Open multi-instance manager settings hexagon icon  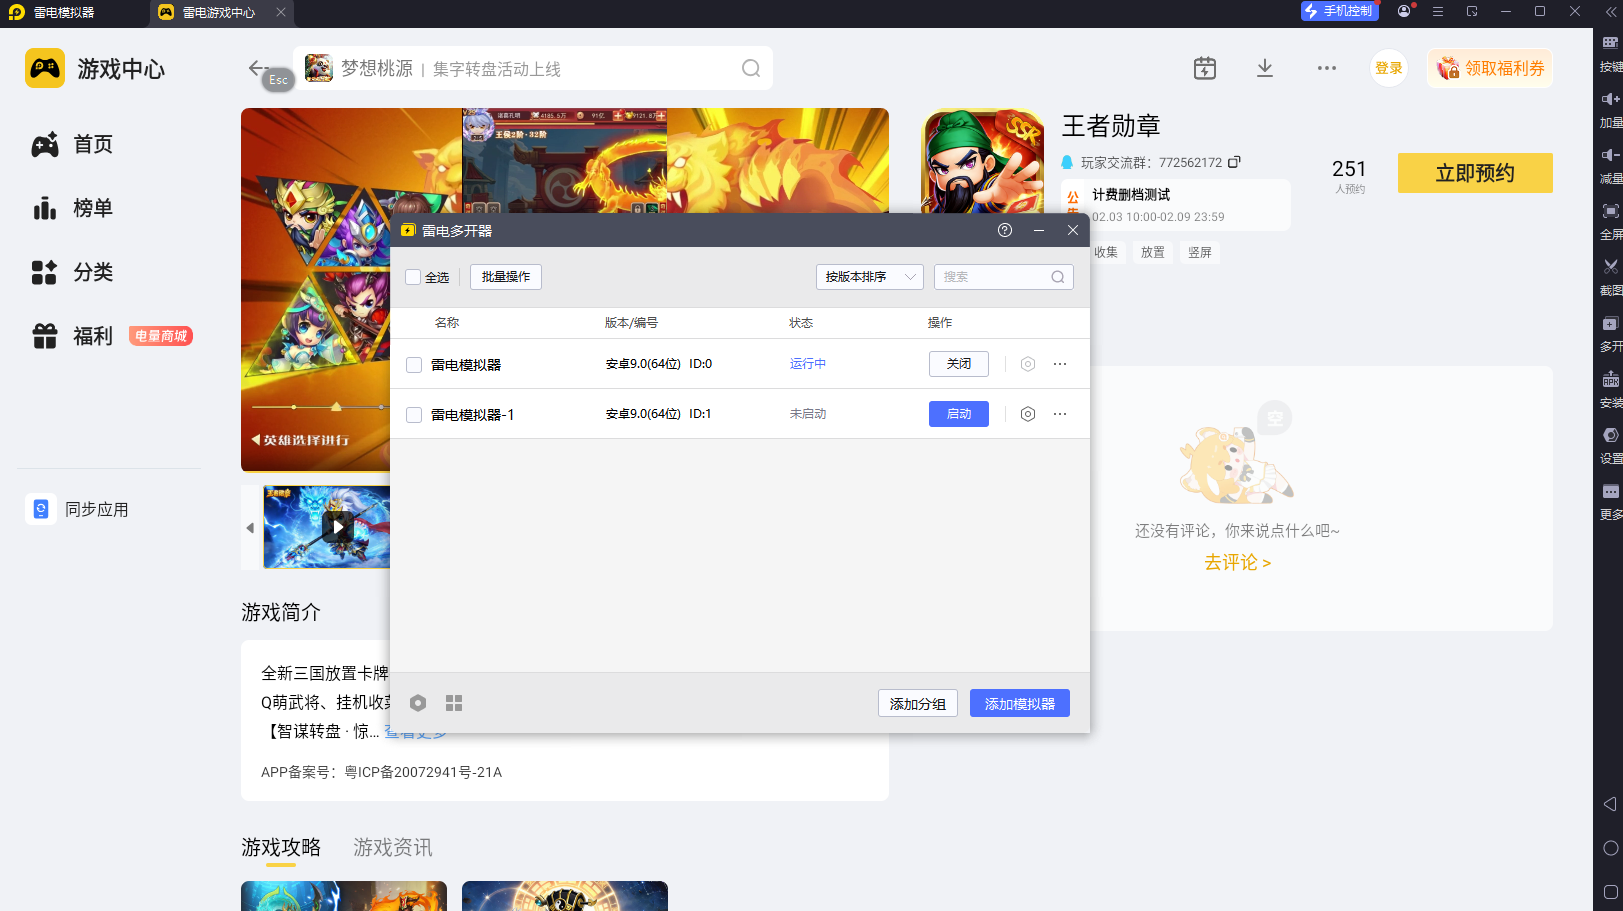418,703
